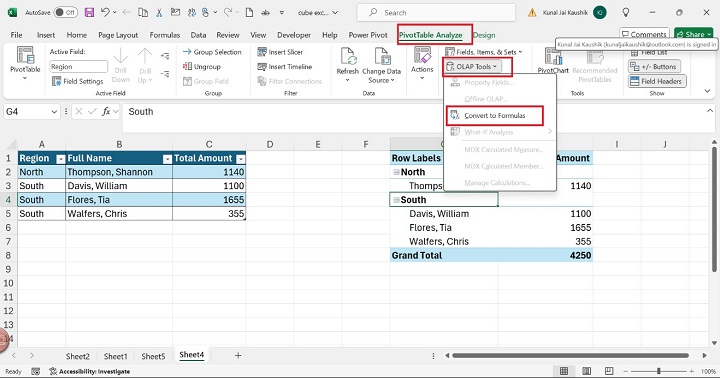Click the Page Layout view icon in status bar
Screen dimensions: 720x378
click(586, 371)
